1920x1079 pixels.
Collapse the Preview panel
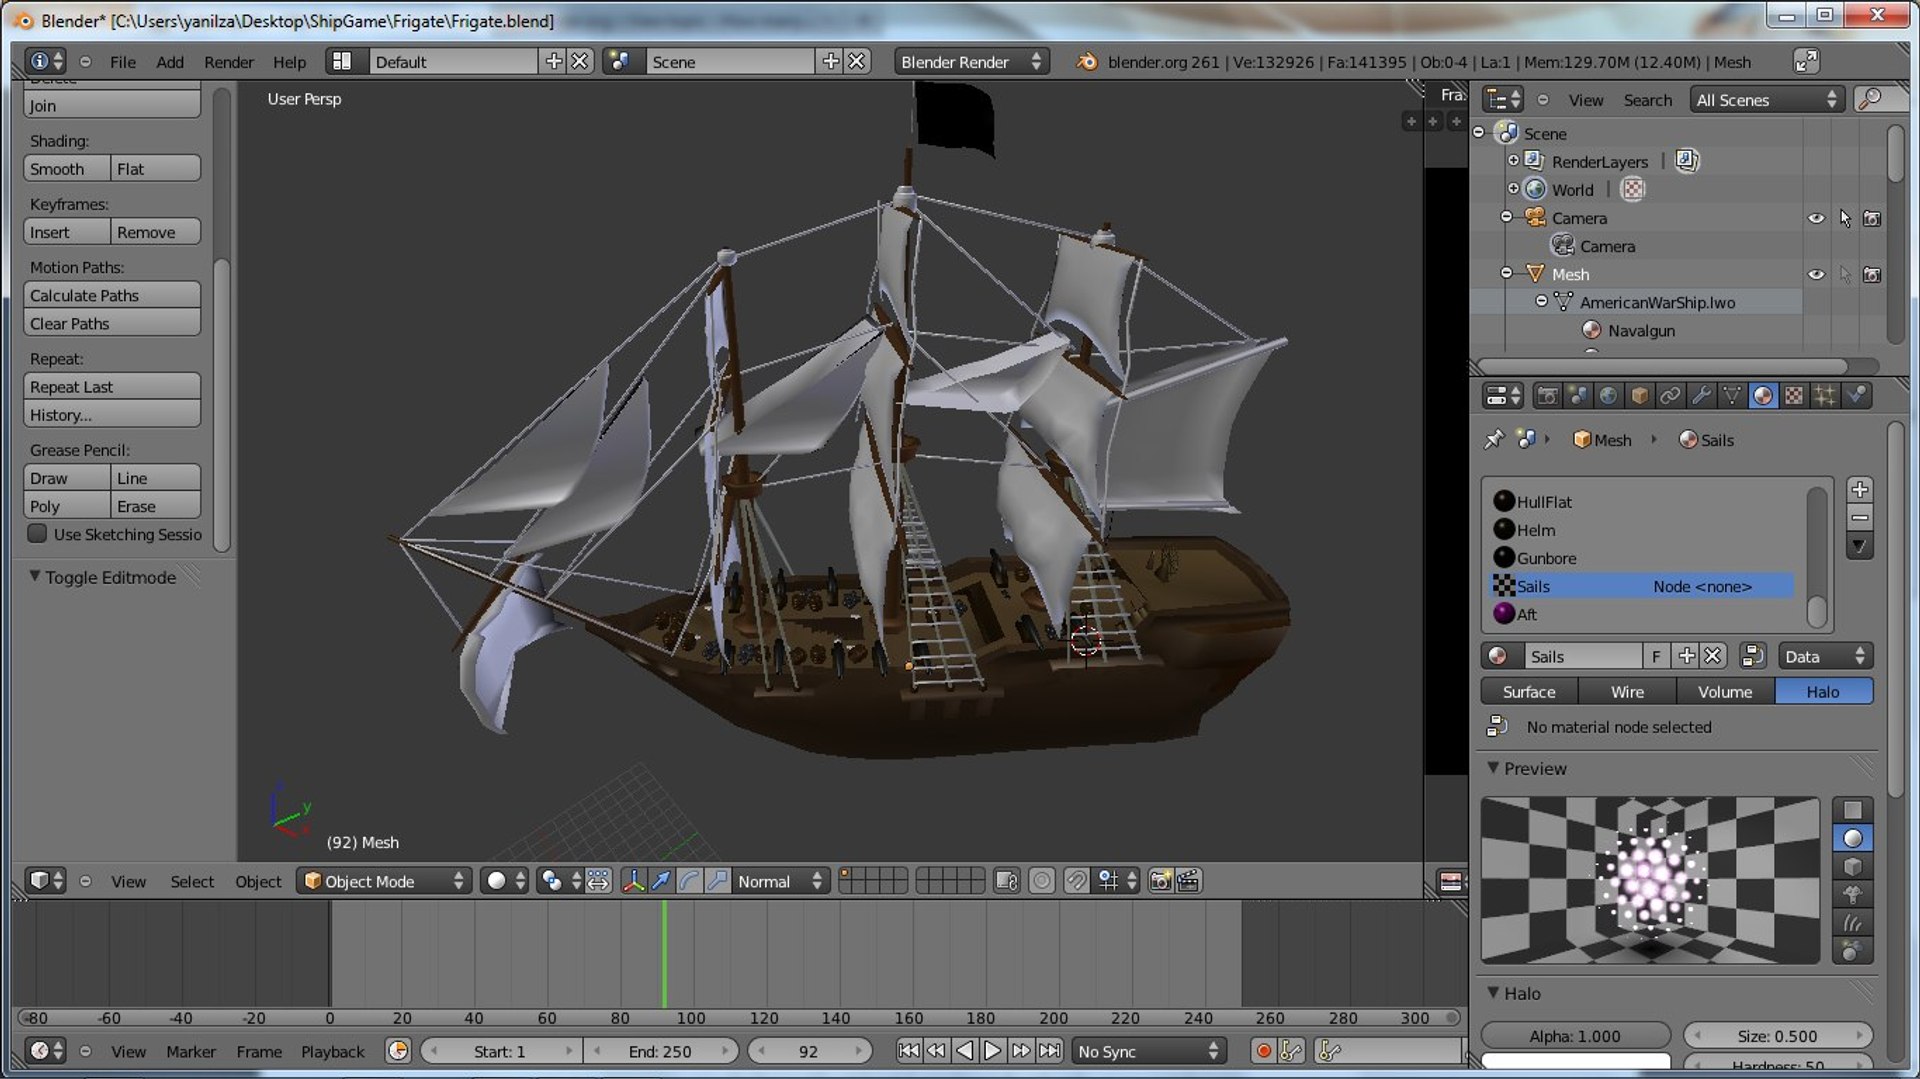[x=1494, y=768]
